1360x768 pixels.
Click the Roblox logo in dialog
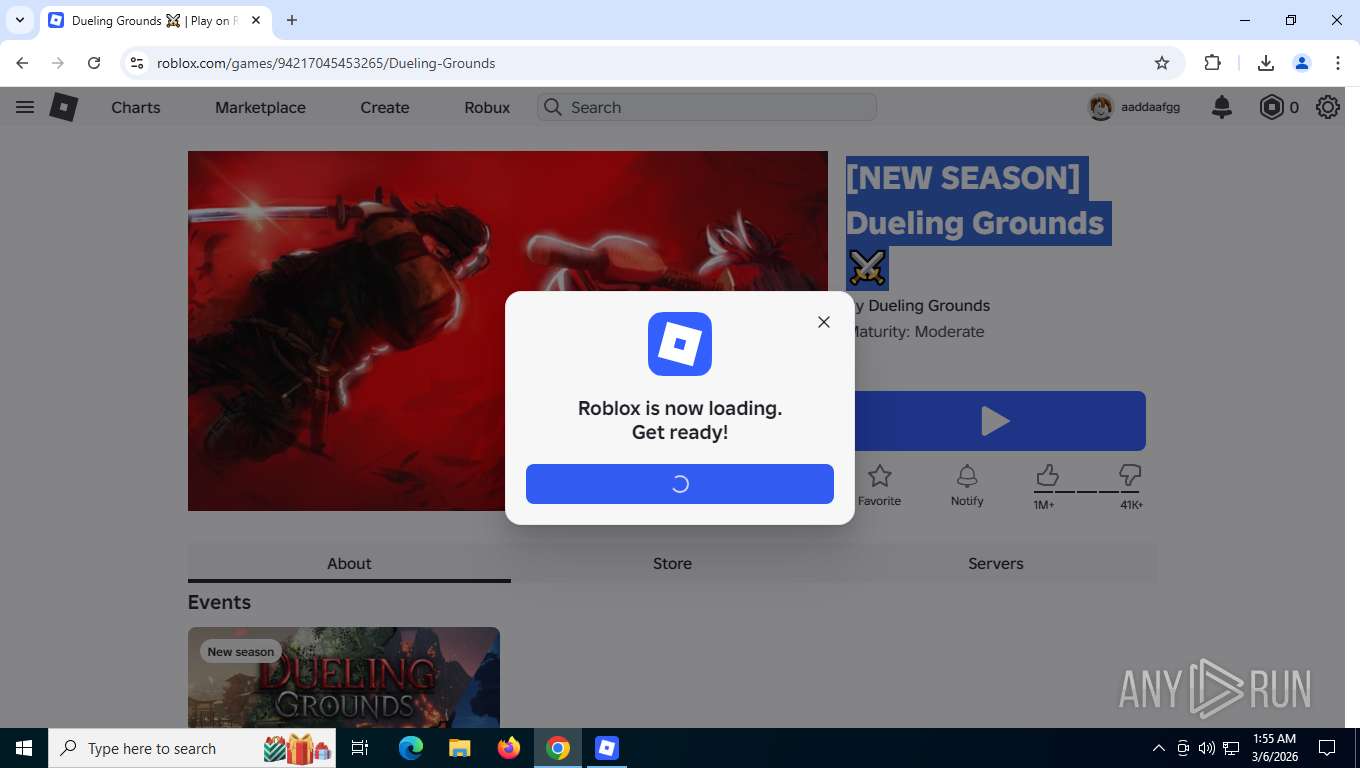(680, 344)
